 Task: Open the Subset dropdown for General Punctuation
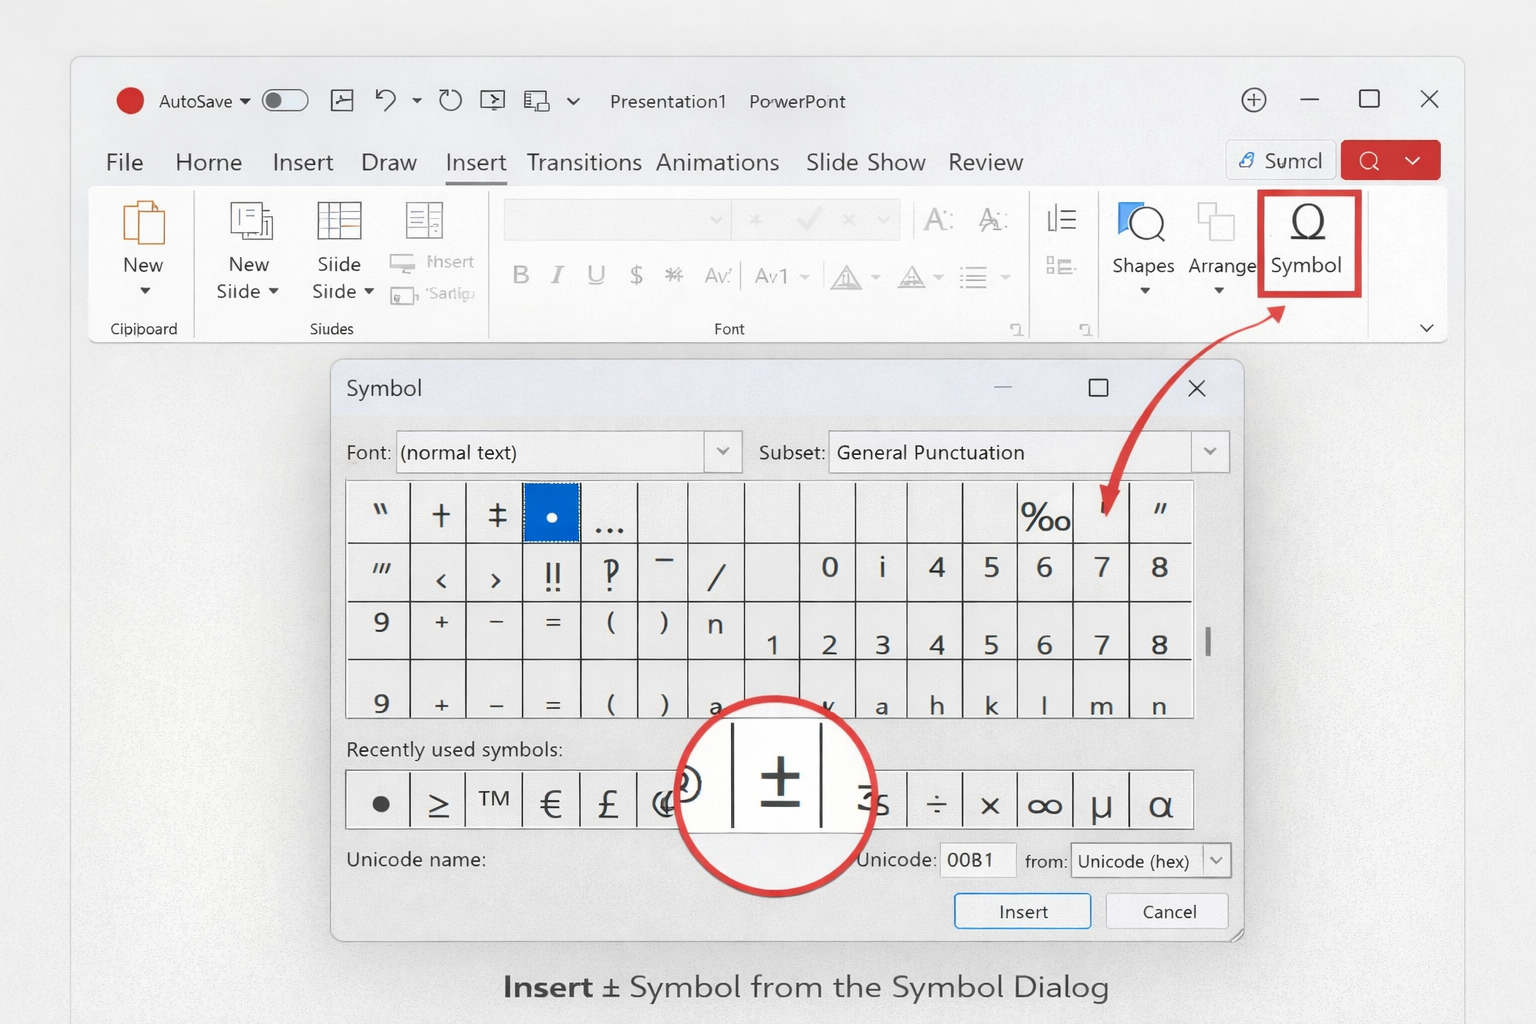coord(1210,452)
